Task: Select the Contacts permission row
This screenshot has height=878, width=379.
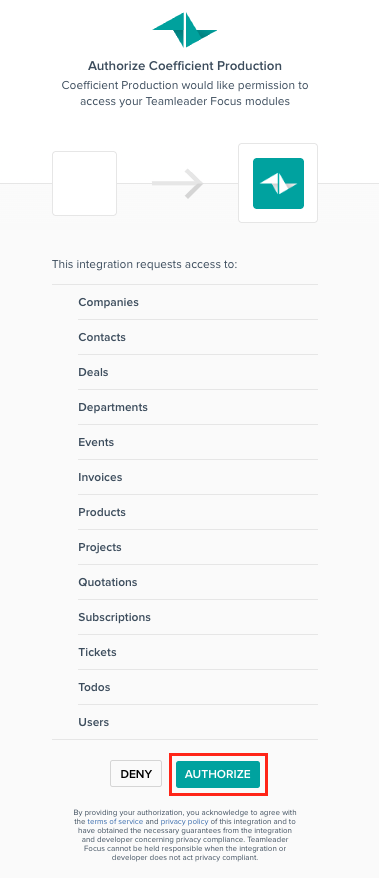Action: click(198, 337)
